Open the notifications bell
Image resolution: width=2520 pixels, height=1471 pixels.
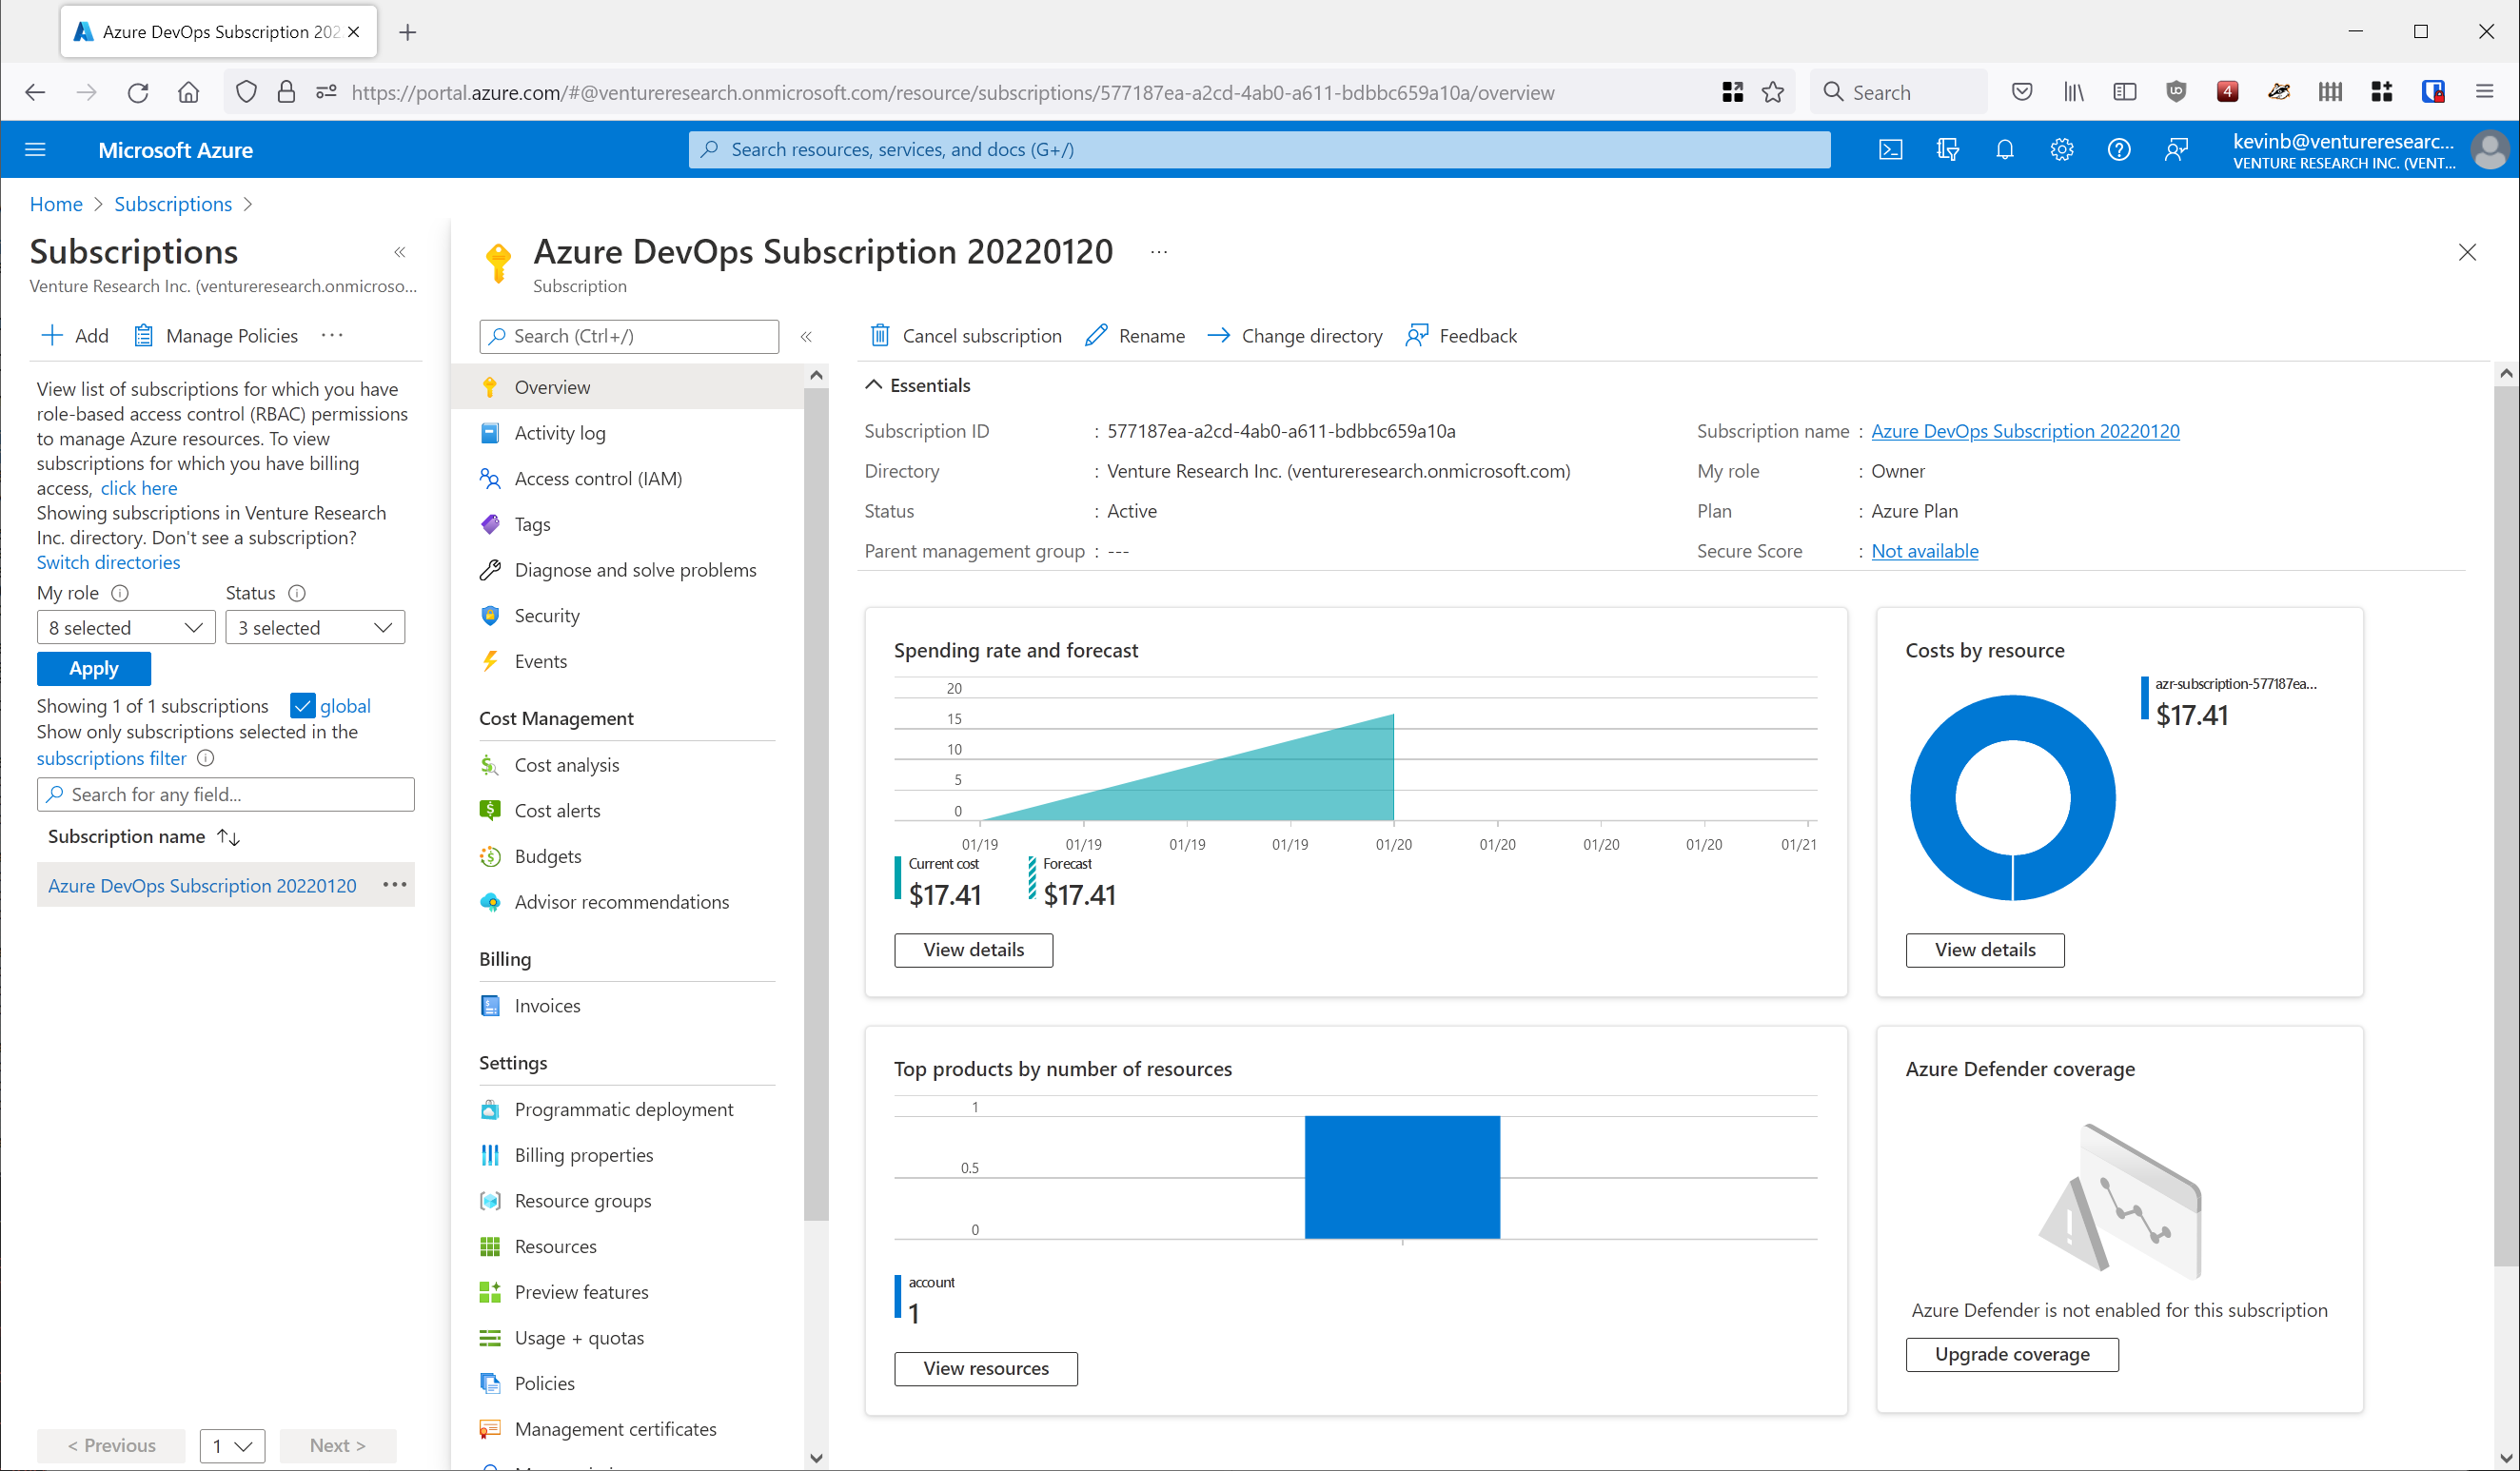pos(2004,150)
